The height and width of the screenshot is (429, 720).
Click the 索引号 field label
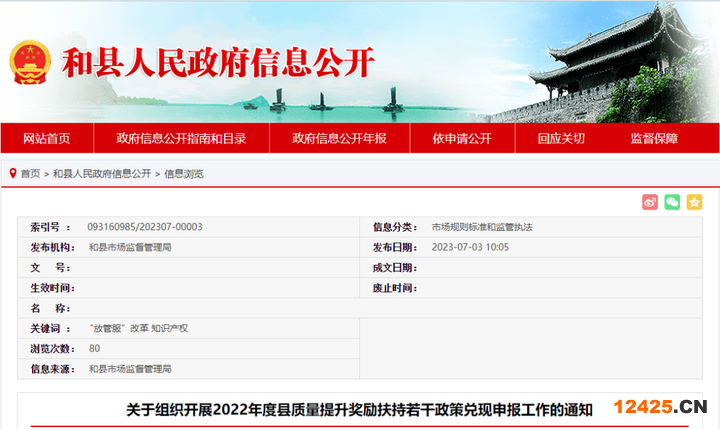pos(51,227)
